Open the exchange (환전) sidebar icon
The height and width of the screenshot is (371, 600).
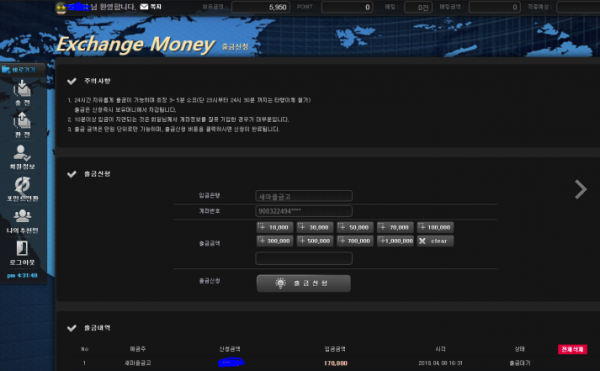tap(22, 124)
